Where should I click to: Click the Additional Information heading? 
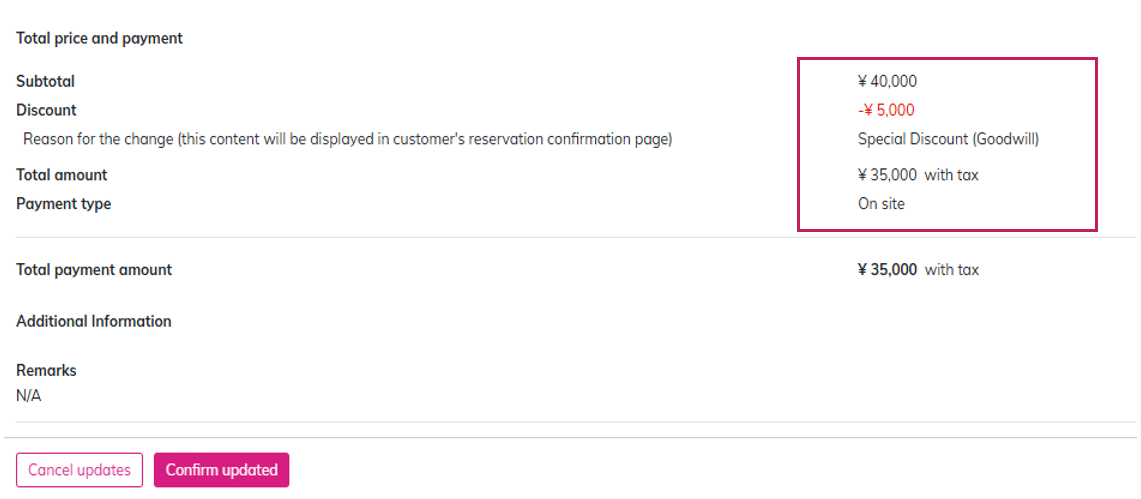point(94,322)
